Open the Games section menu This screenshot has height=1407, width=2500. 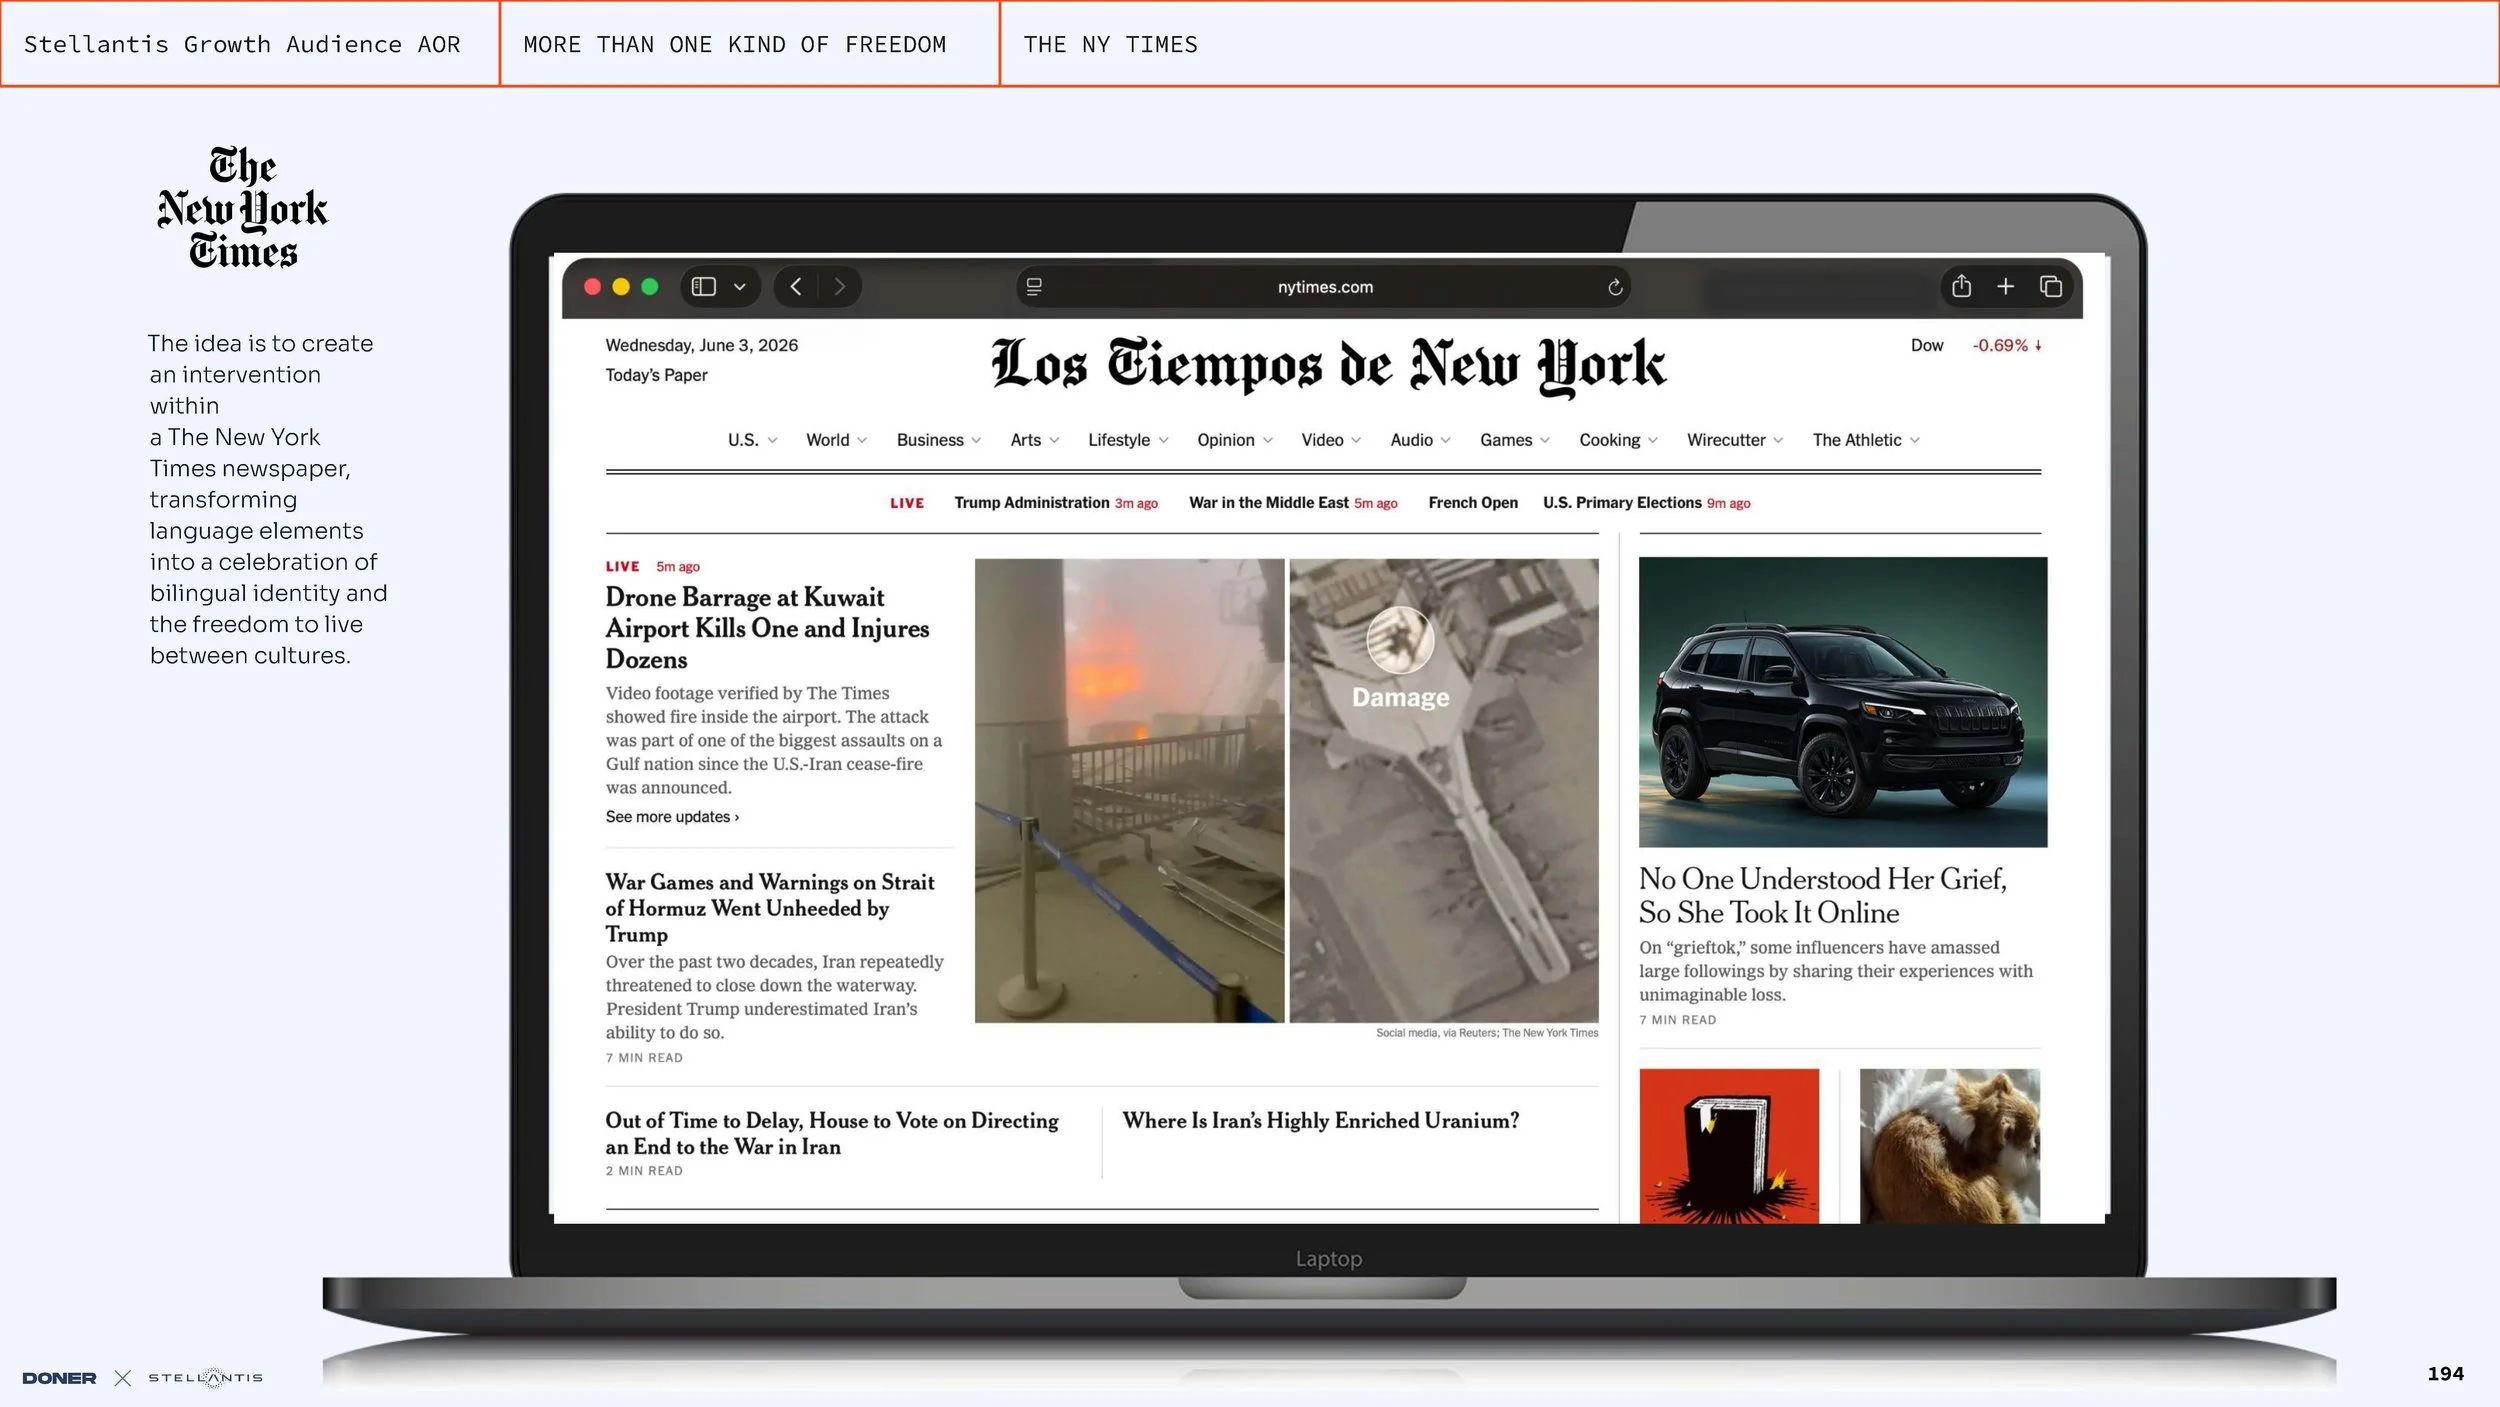[1515, 440]
